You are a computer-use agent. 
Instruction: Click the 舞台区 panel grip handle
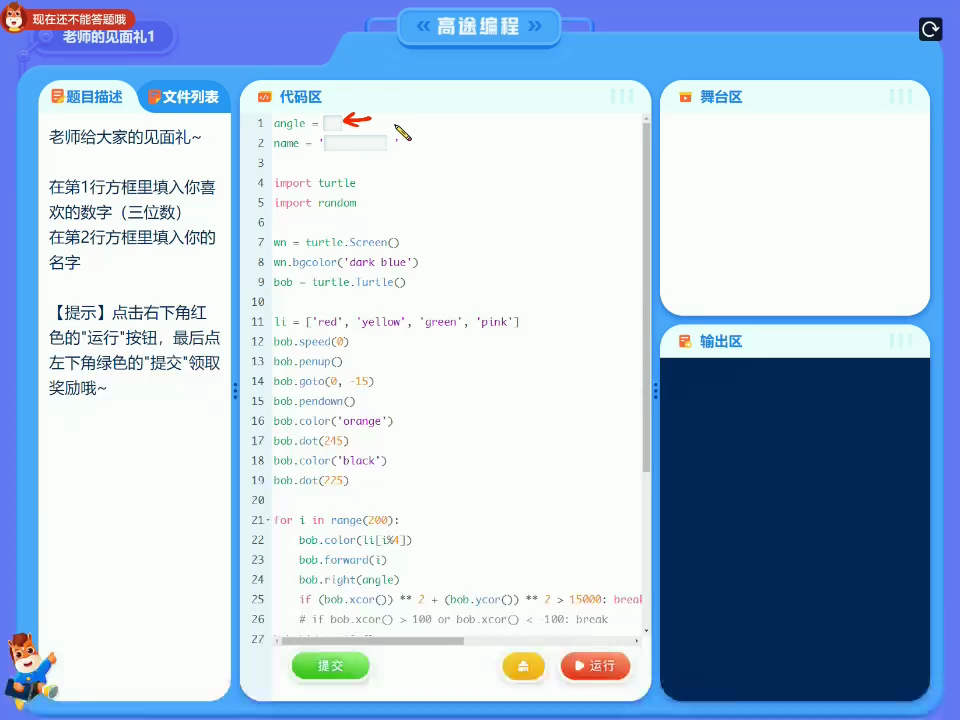click(901, 96)
